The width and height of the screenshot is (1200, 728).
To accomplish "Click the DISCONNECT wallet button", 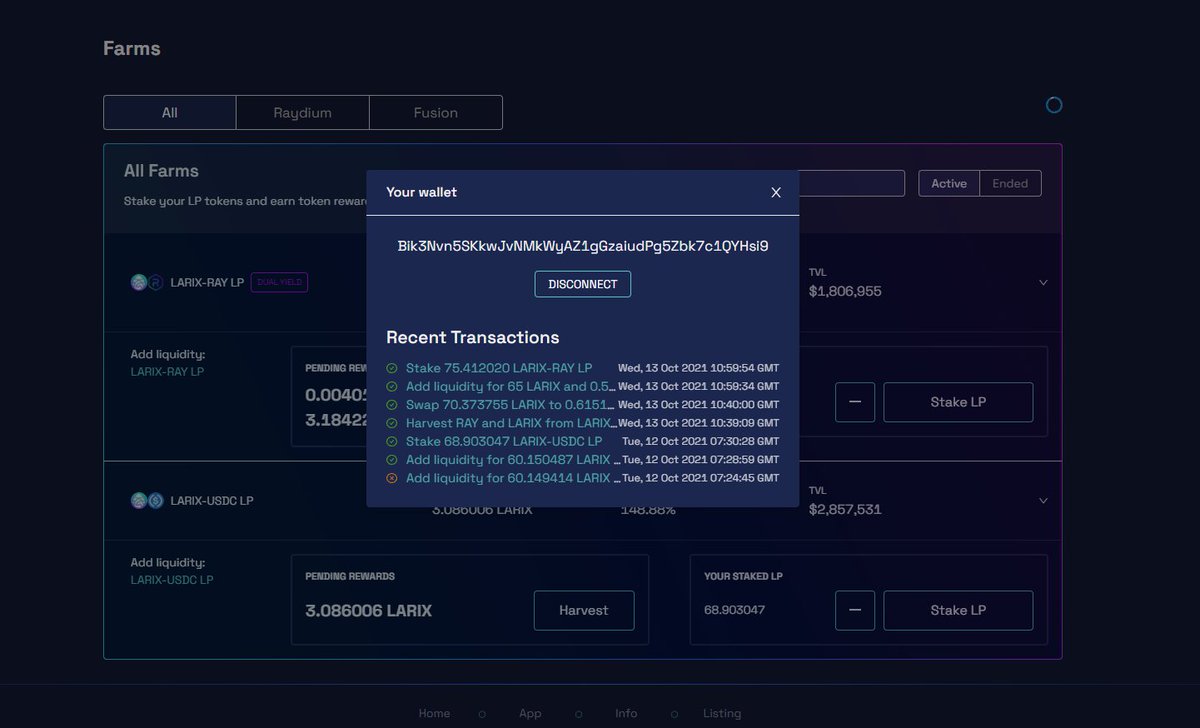I will pyautogui.click(x=583, y=284).
